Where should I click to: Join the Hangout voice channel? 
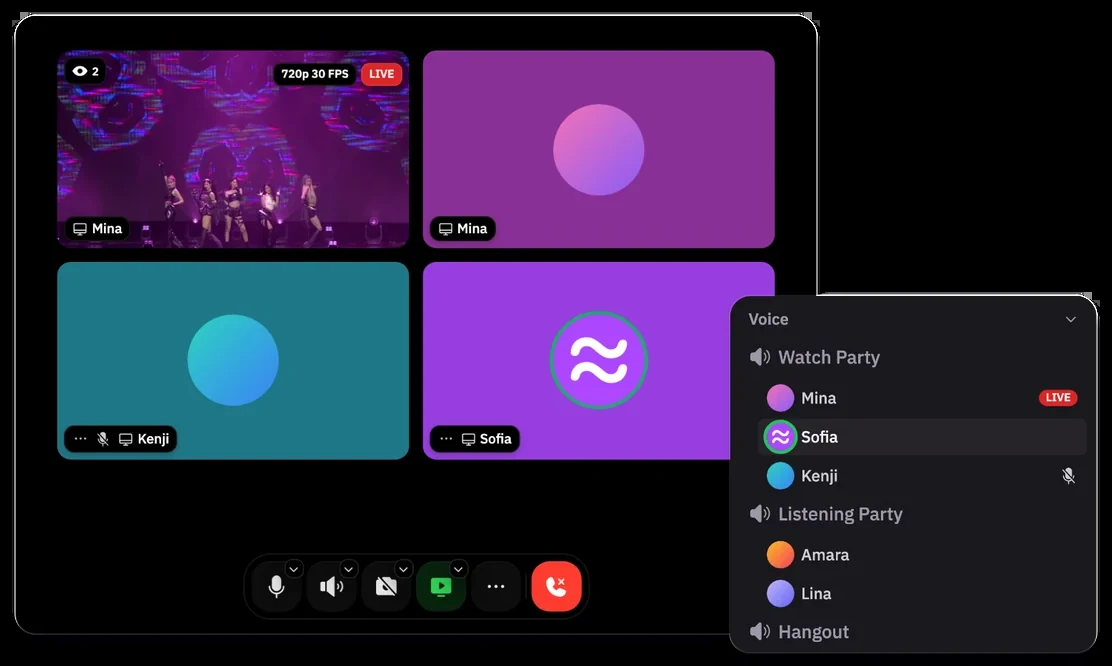coord(799,632)
